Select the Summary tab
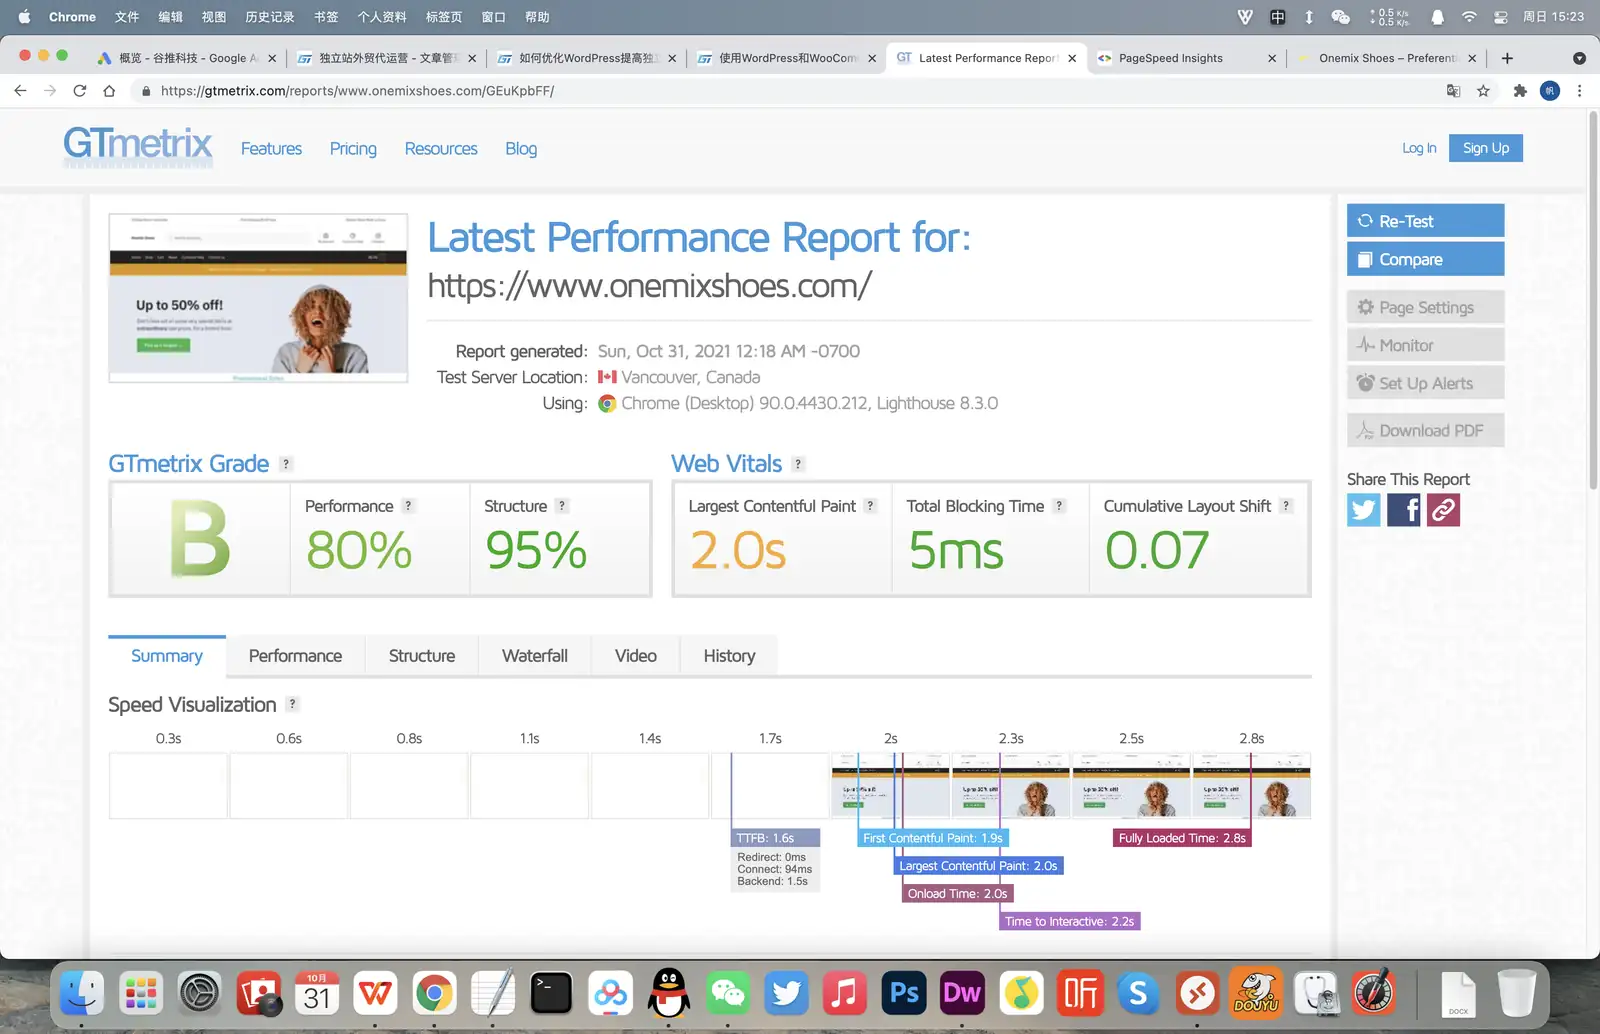The height and width of the screenshot is (1034, 1600). click(x=167, y=656)
